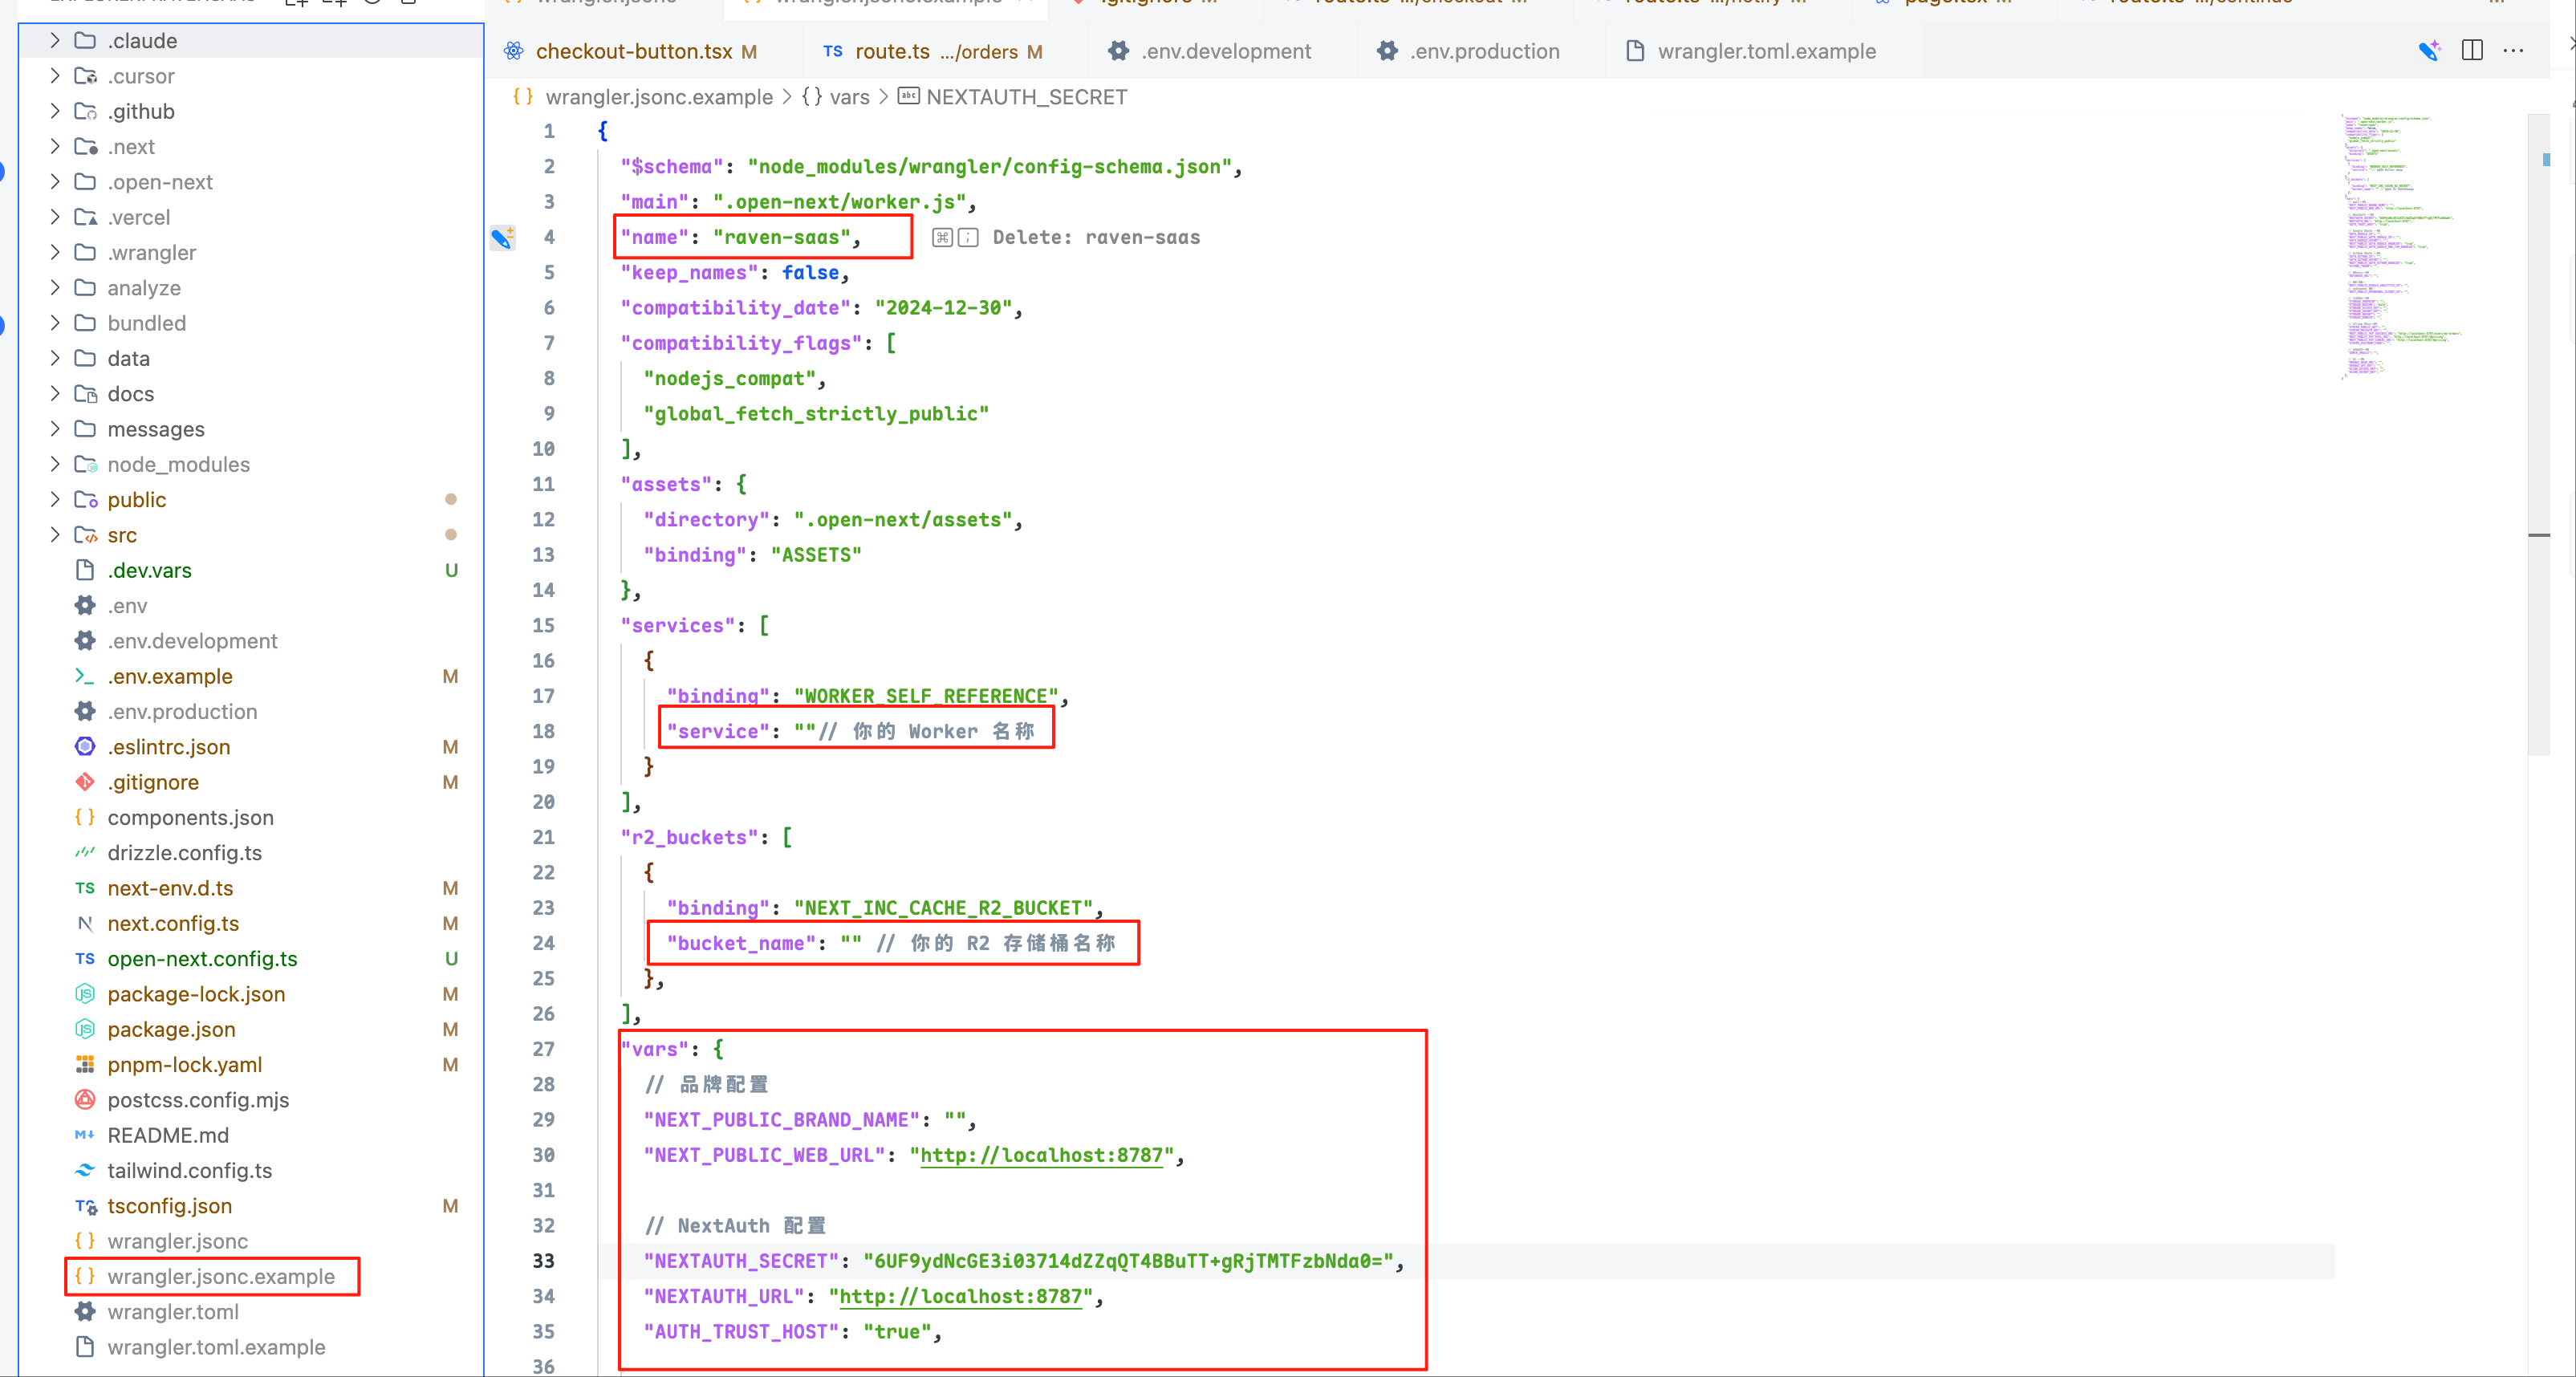Place cursor on the "keep_names" line

(x=735, y=272)
